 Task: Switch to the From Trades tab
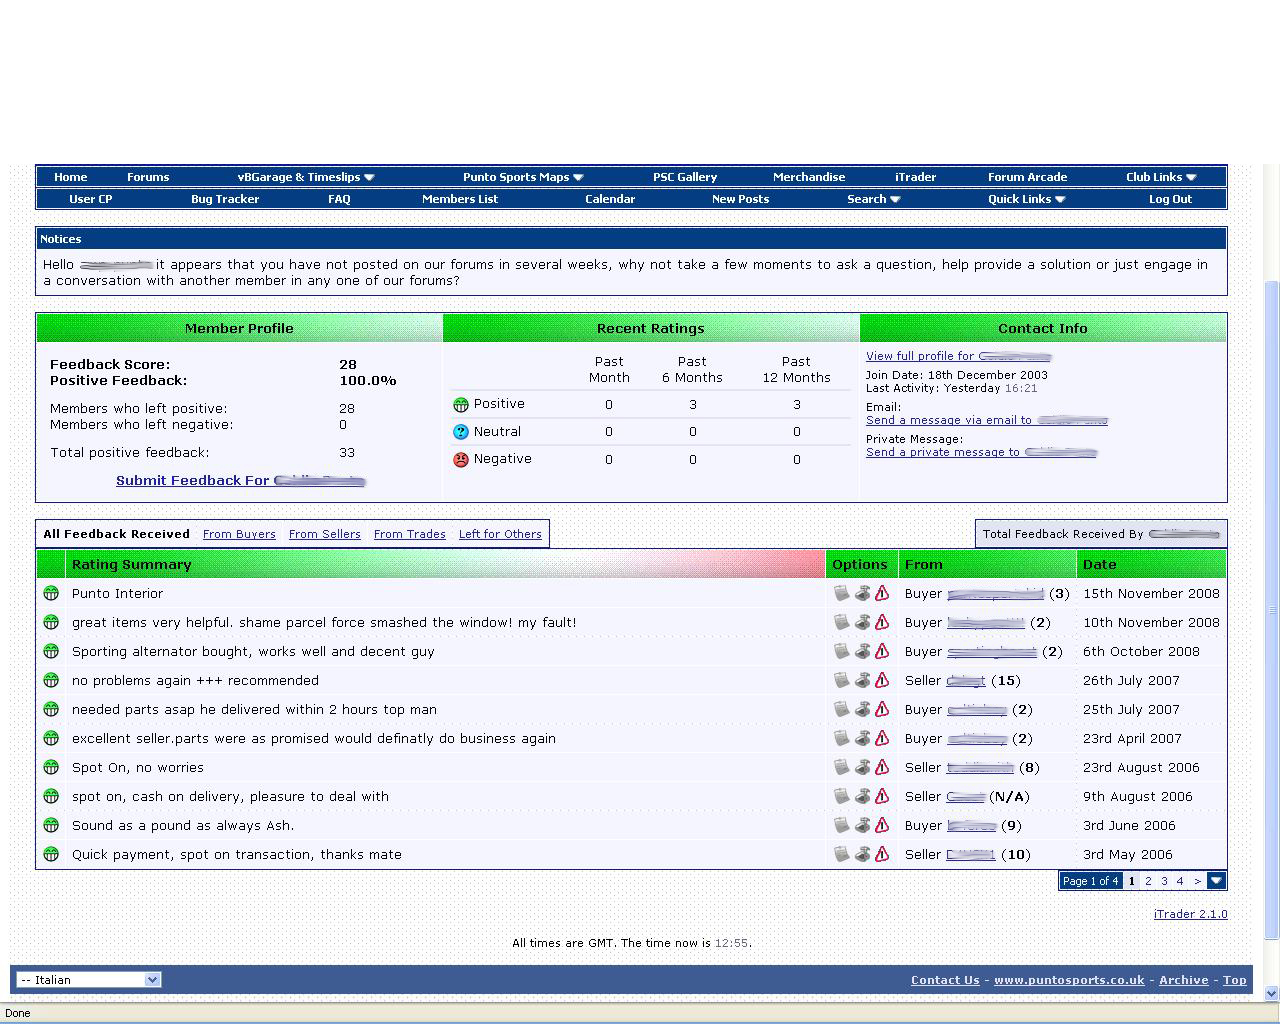coord(410,534)
